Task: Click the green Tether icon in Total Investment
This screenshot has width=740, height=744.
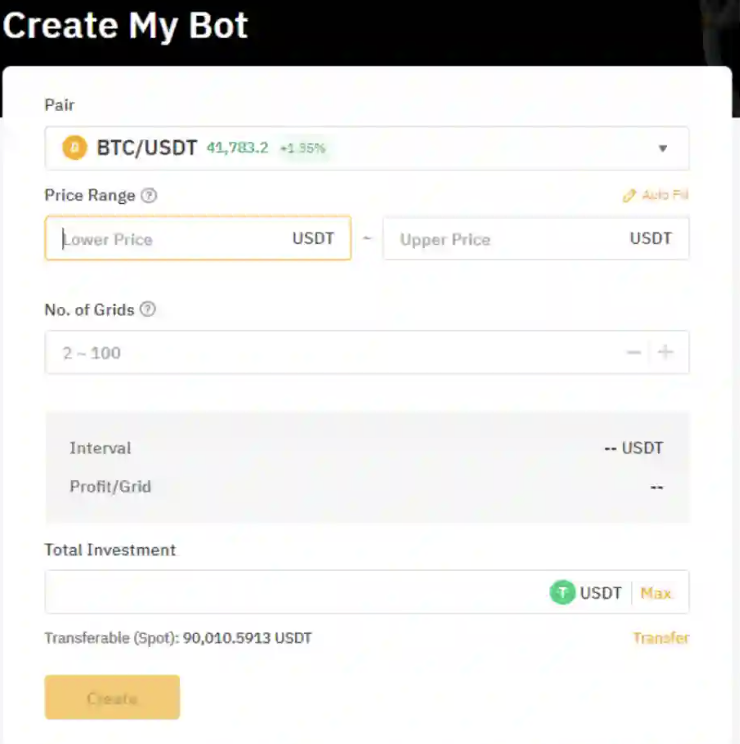Action: point(563,592)
